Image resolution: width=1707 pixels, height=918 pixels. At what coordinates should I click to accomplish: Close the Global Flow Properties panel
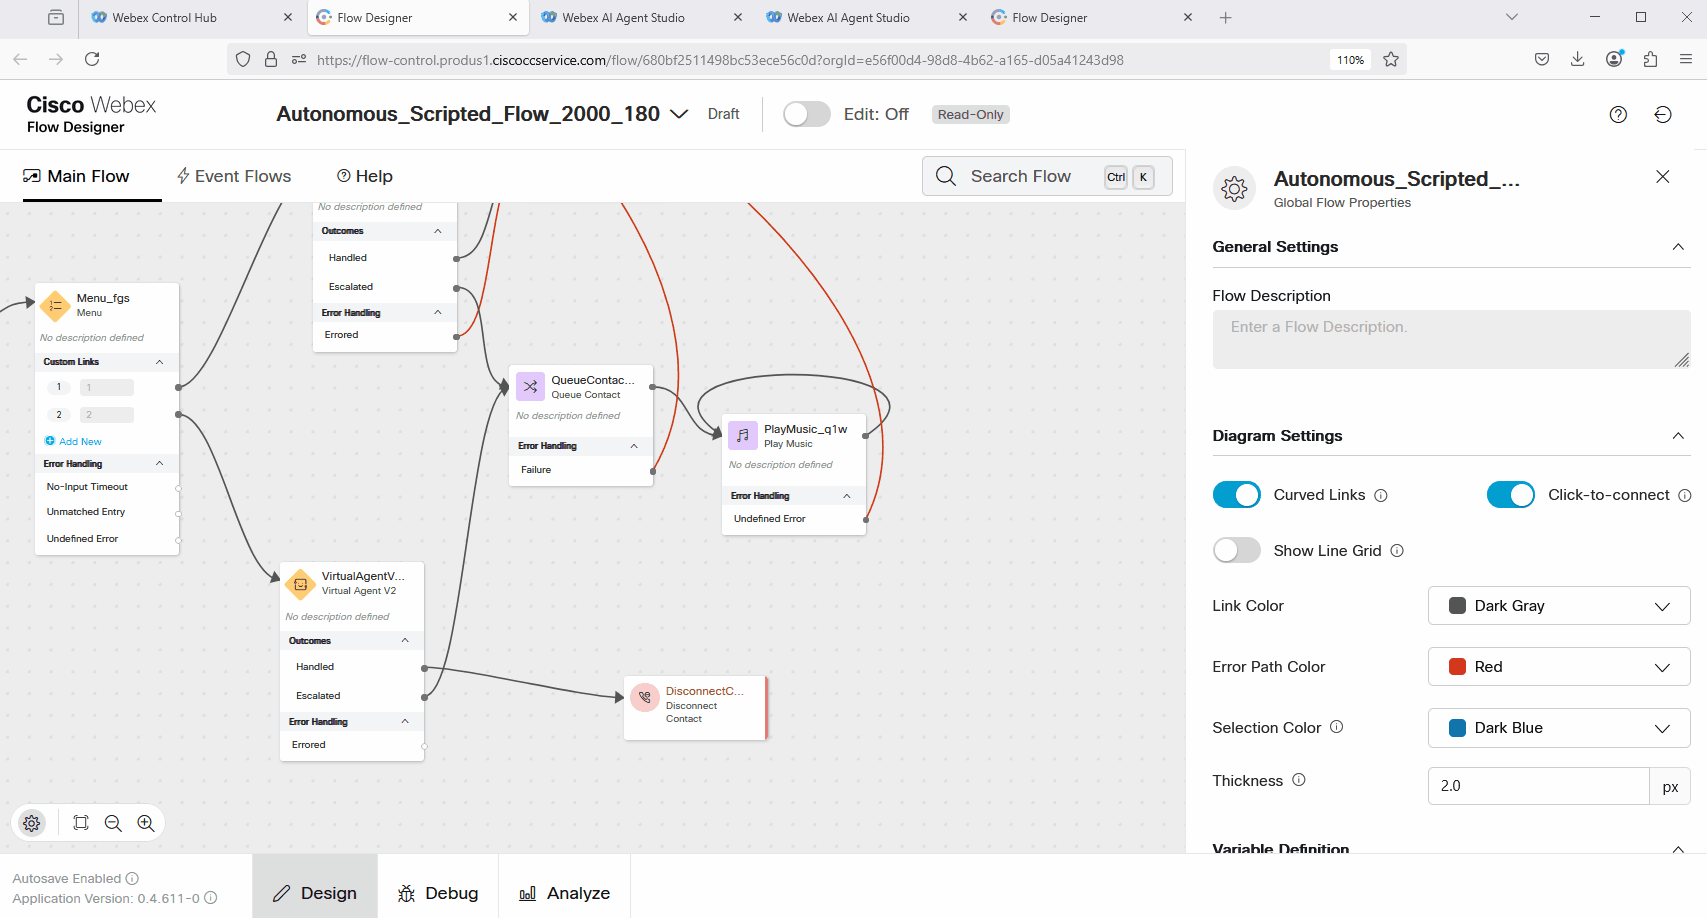(x=1663, y=177)
